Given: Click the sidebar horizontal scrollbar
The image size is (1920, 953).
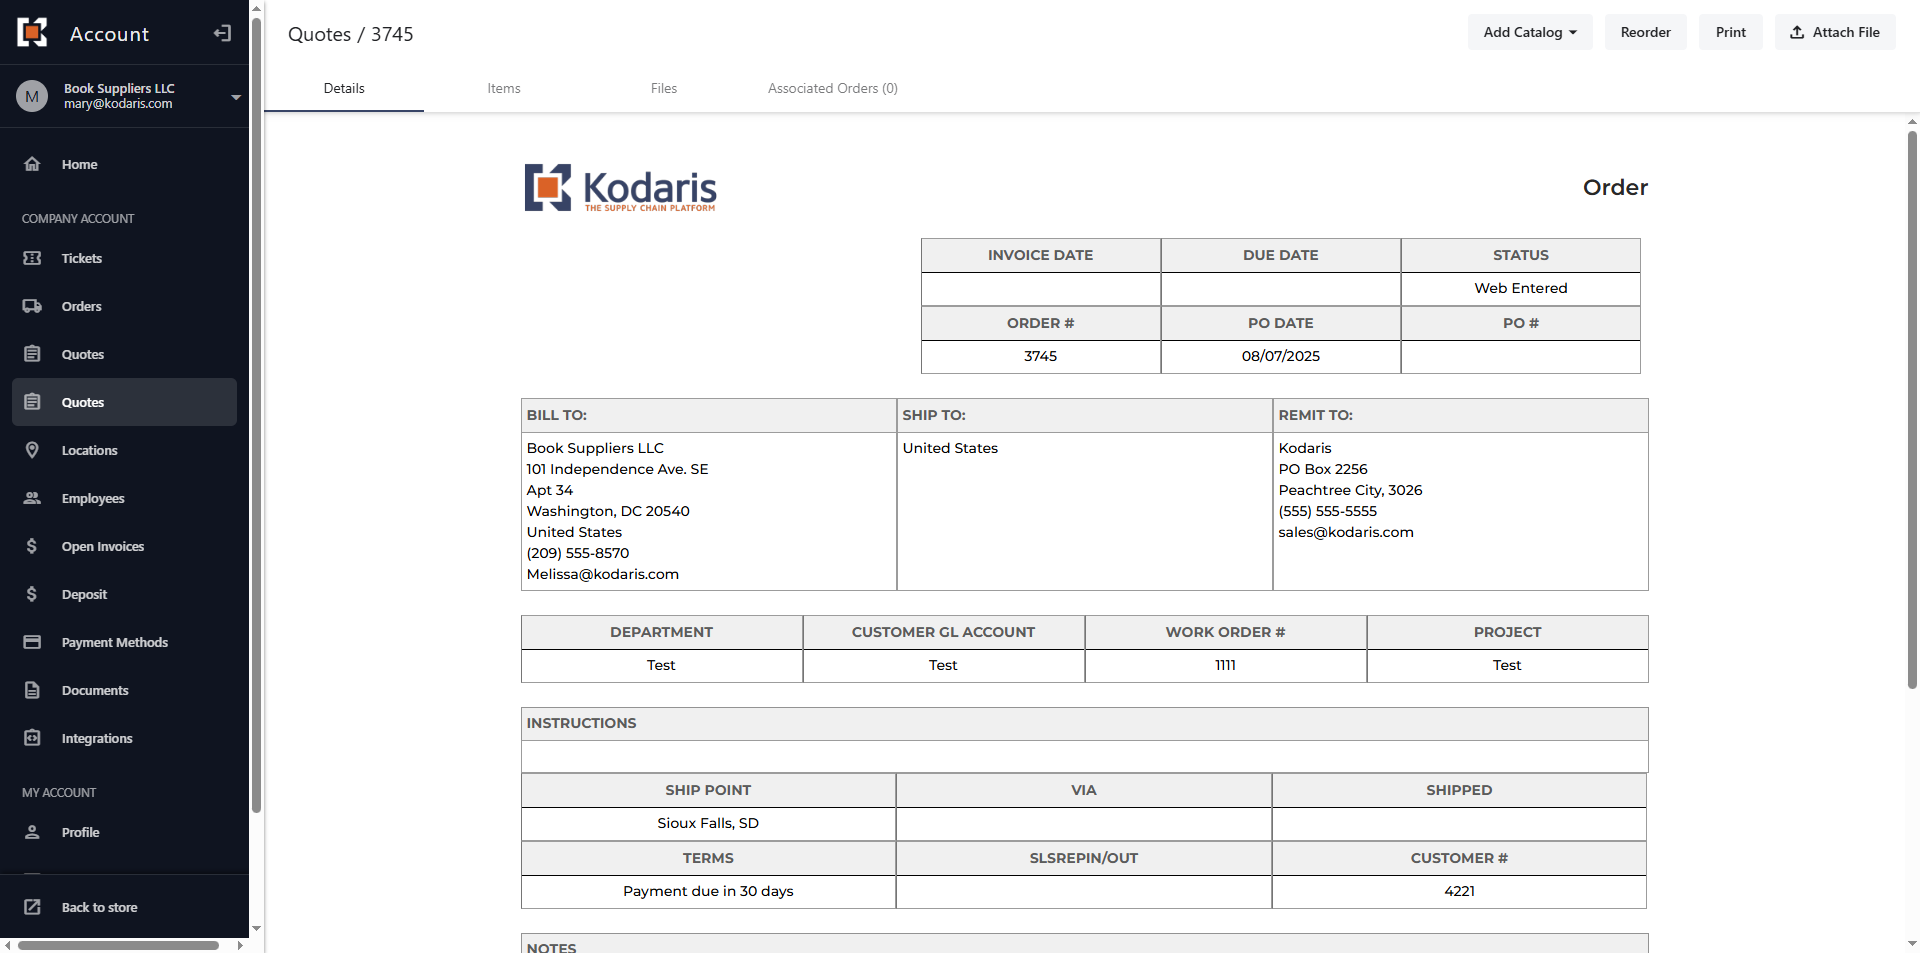Looking at the screenshot, I should (x=118, y=945).
